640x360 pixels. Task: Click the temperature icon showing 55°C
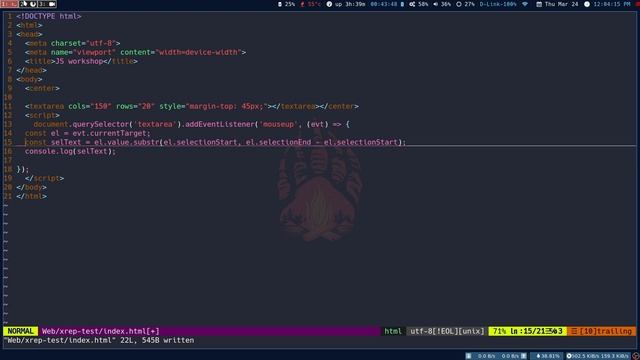click(x=302, y=4)
